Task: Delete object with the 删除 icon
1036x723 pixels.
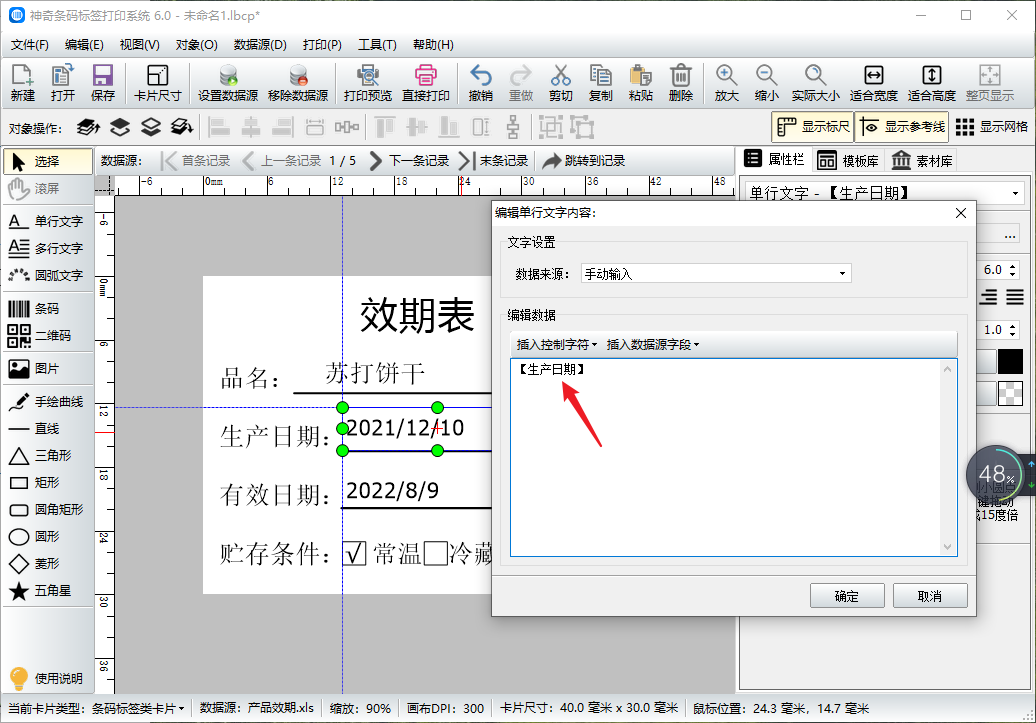Action: point(681,83)
